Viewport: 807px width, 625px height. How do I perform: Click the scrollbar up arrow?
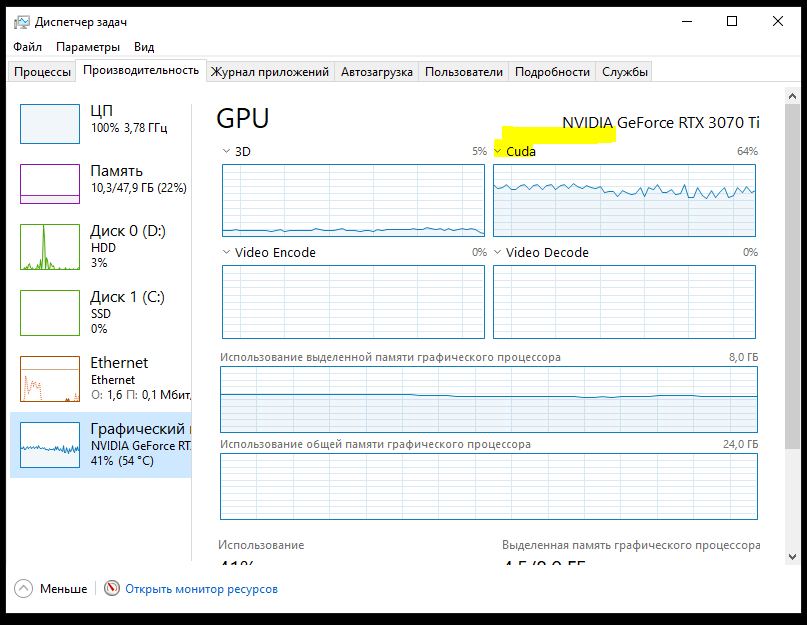[x=792, y=96]
